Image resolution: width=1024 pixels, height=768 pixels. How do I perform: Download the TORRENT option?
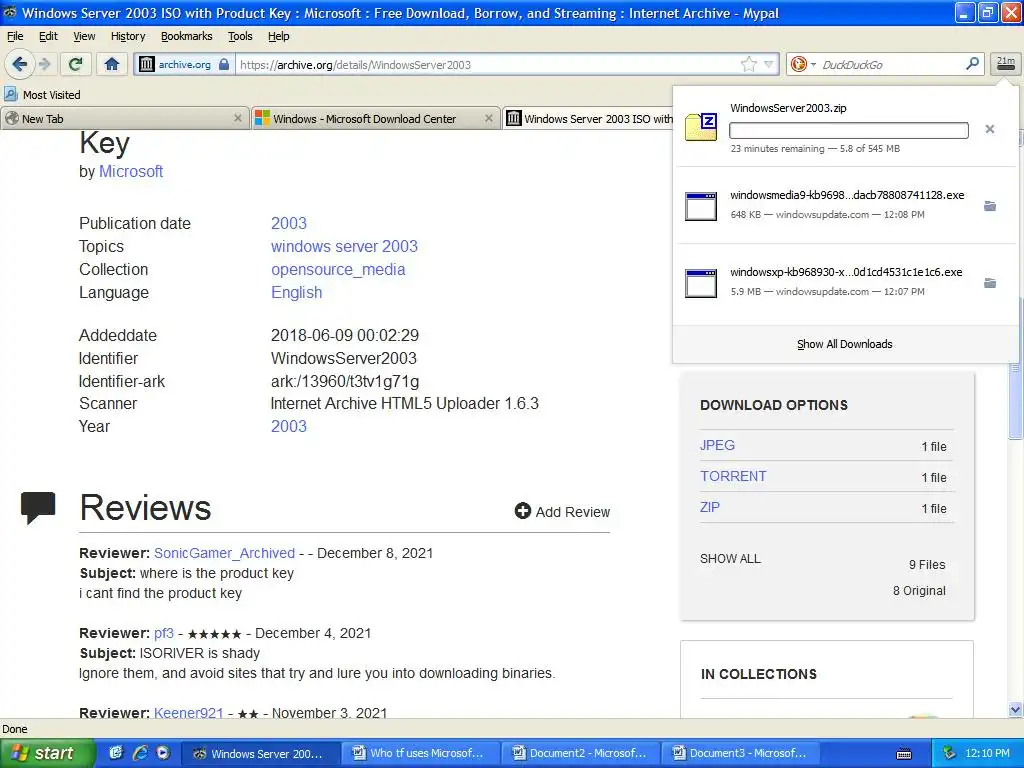(x=733, y=476)
